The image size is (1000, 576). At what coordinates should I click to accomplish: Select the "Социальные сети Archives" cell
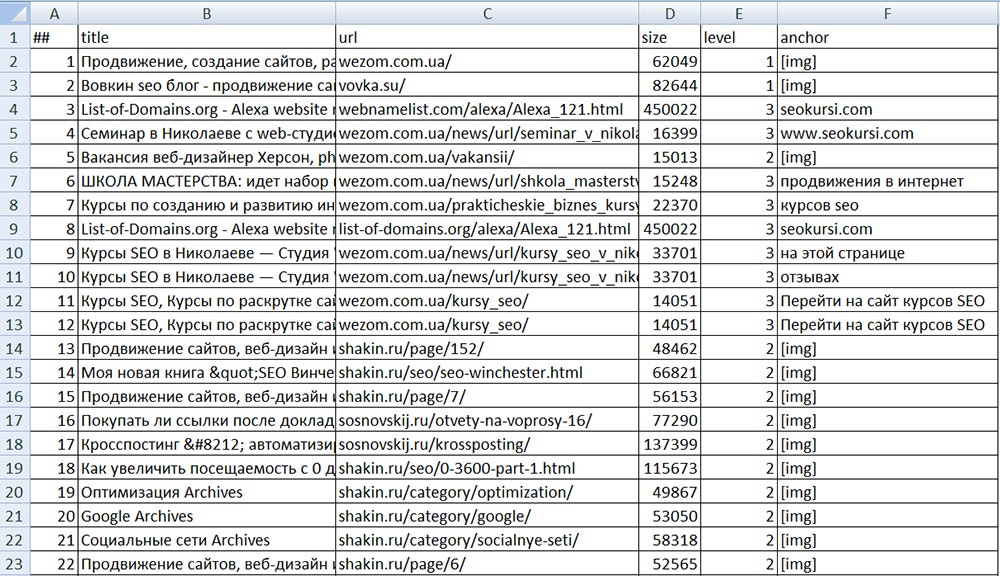point(207,541)
